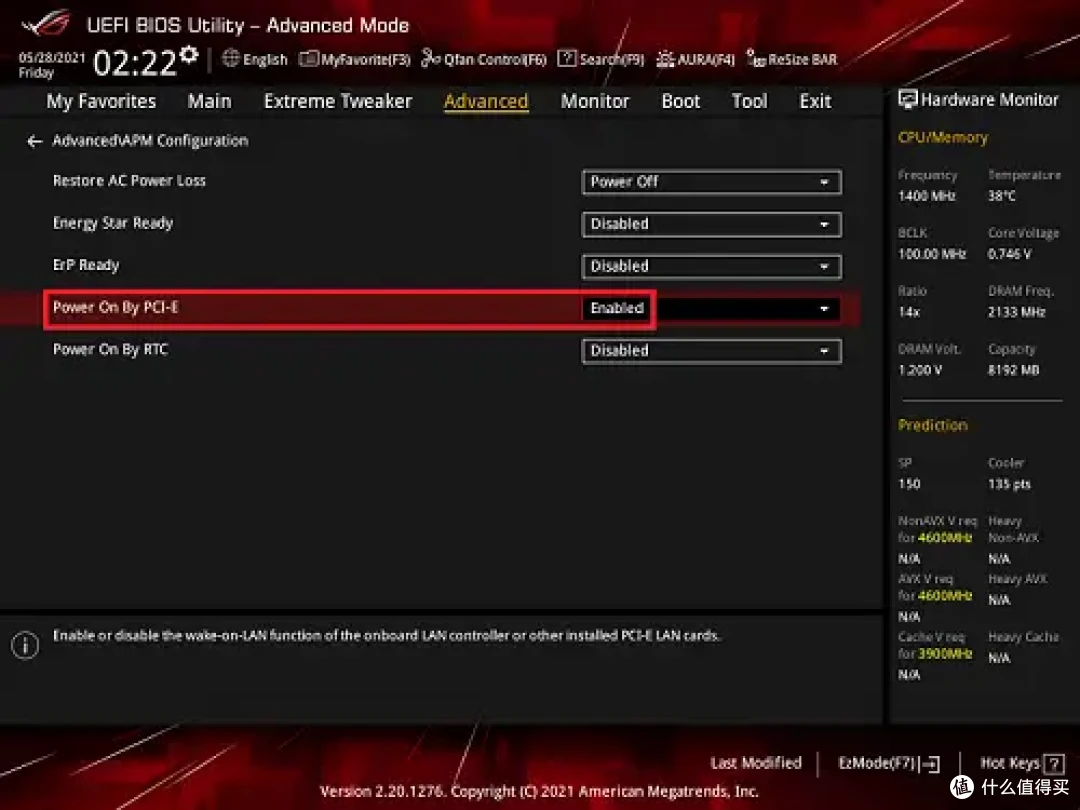This screenshot has height=810, width=1080.
Task: Open AURA(F4) lighting settings
Action: [x=696, y=59]
